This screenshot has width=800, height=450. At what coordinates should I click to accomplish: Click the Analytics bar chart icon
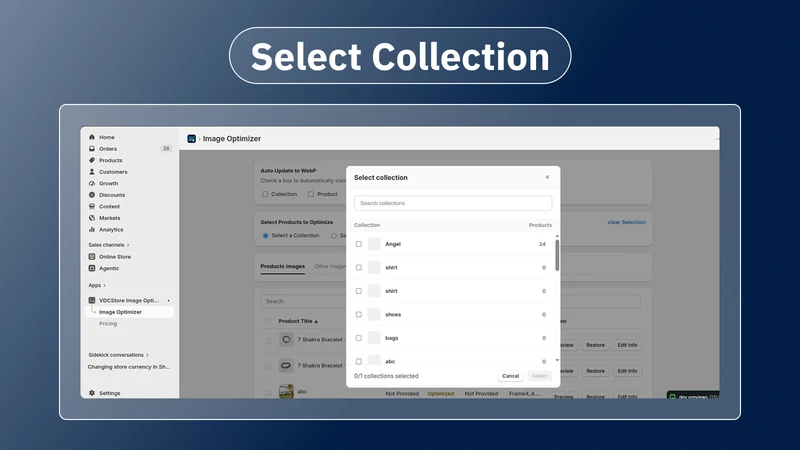(x=92, y=230)
